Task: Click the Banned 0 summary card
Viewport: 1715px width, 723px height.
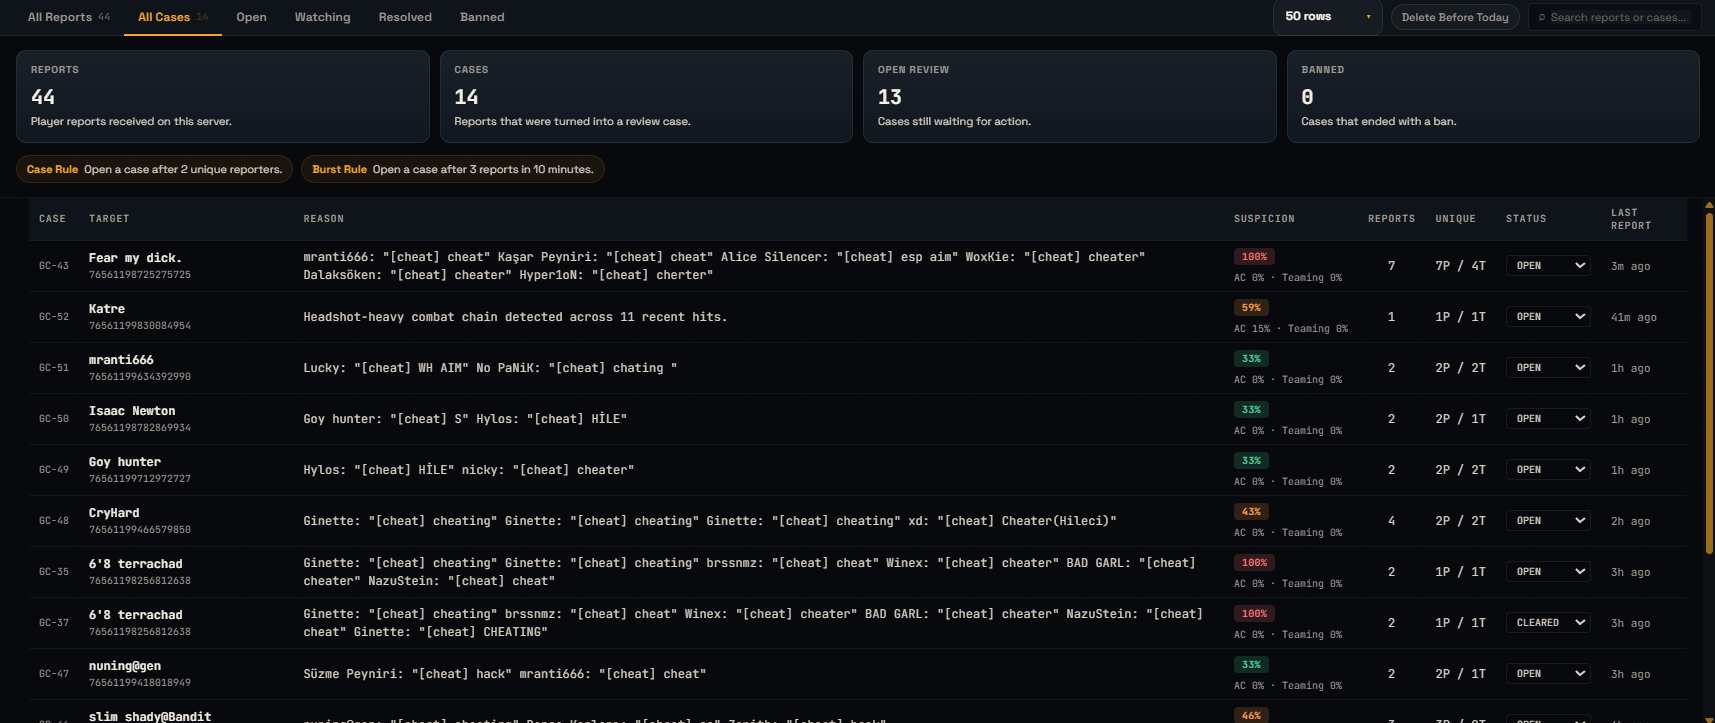Action: click(x=1493, y=96)
